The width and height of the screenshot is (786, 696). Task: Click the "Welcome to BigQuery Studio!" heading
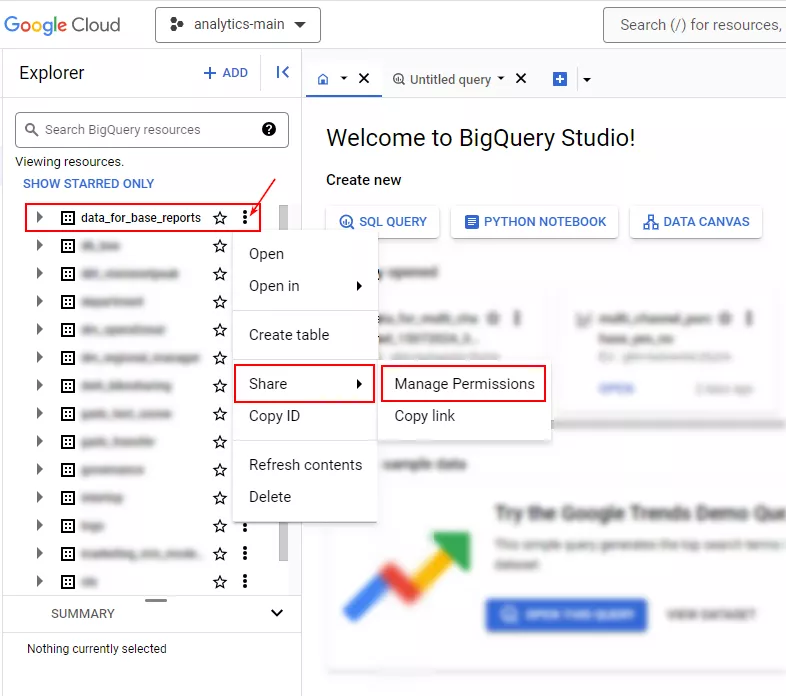point(481,138)
